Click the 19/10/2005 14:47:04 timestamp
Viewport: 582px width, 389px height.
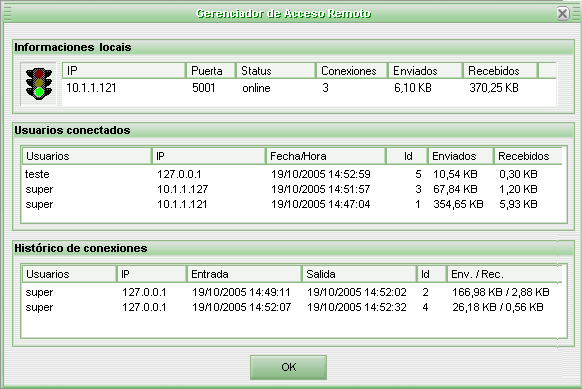click(x=321, y=204)
